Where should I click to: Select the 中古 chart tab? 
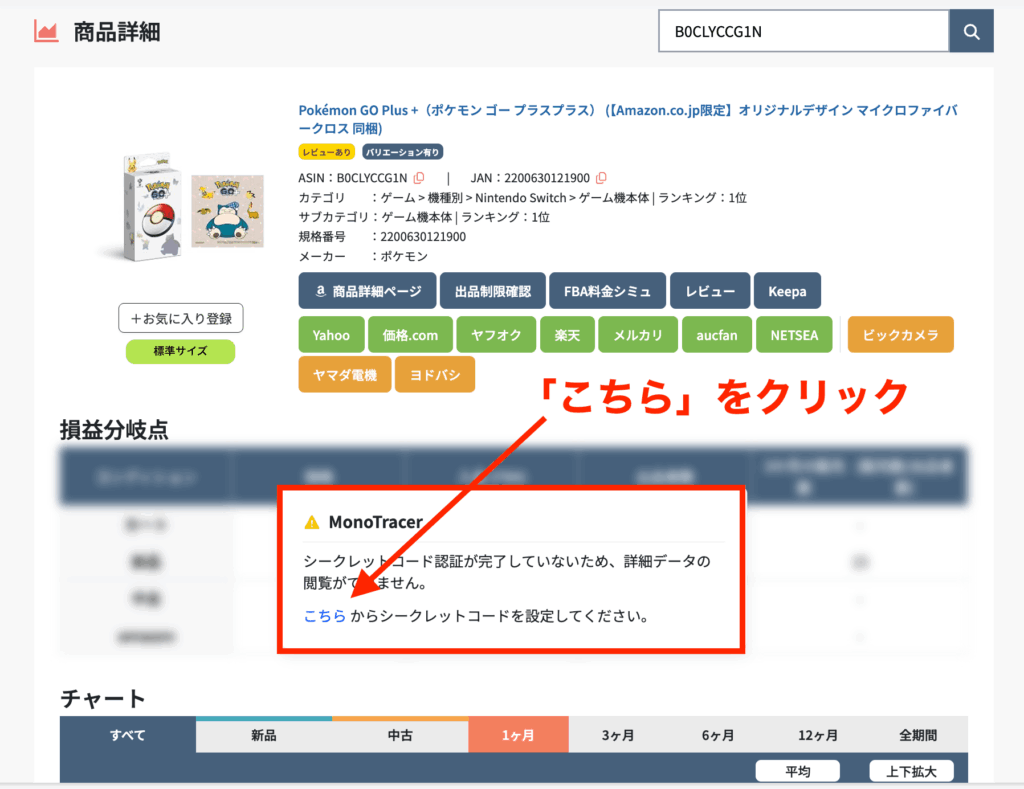point(400,735)
